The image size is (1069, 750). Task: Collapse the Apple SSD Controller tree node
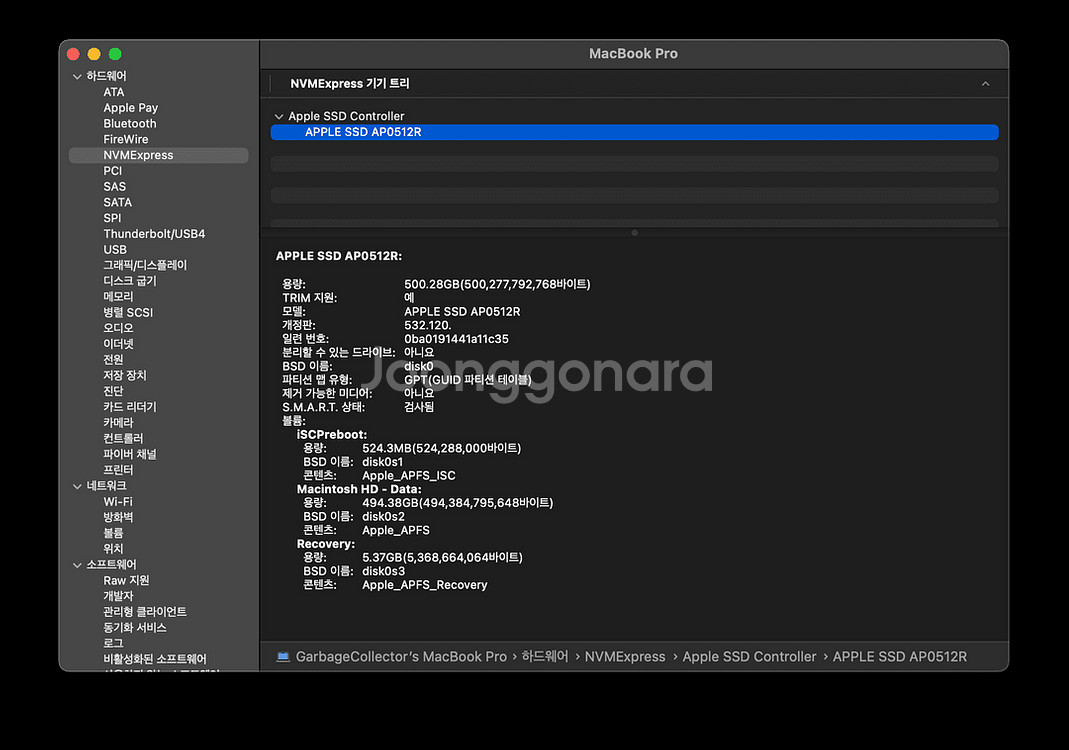pyautogui.click(x=279, y=117)
